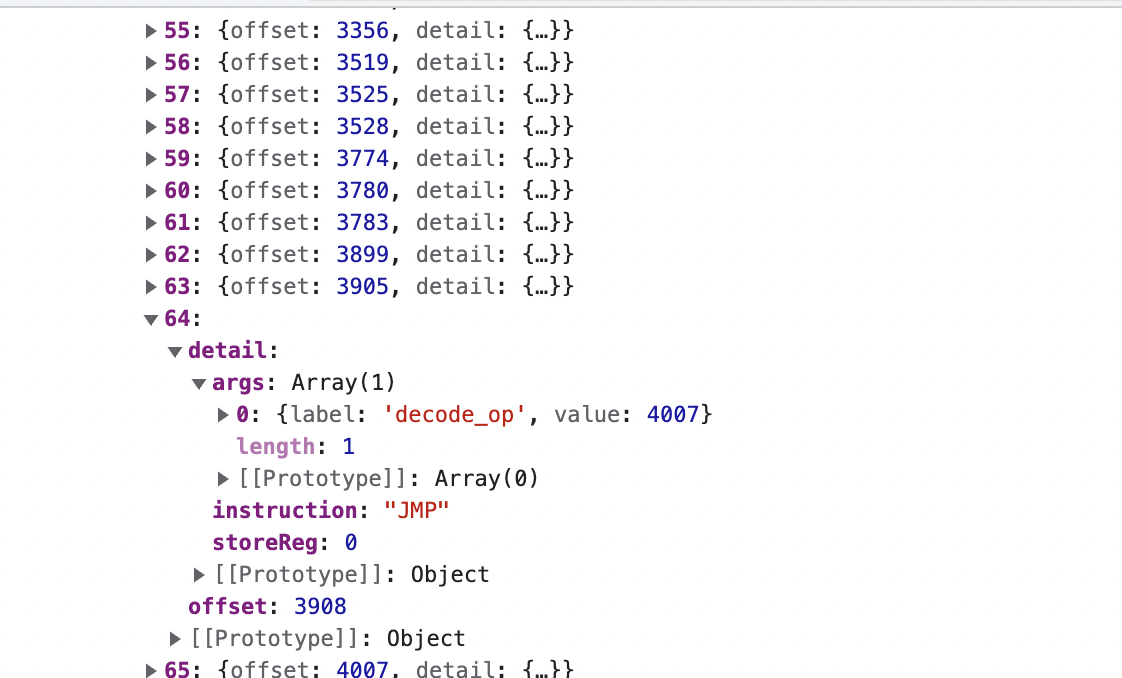Click the Array(0) prototype text

click(x=487, y=478)
